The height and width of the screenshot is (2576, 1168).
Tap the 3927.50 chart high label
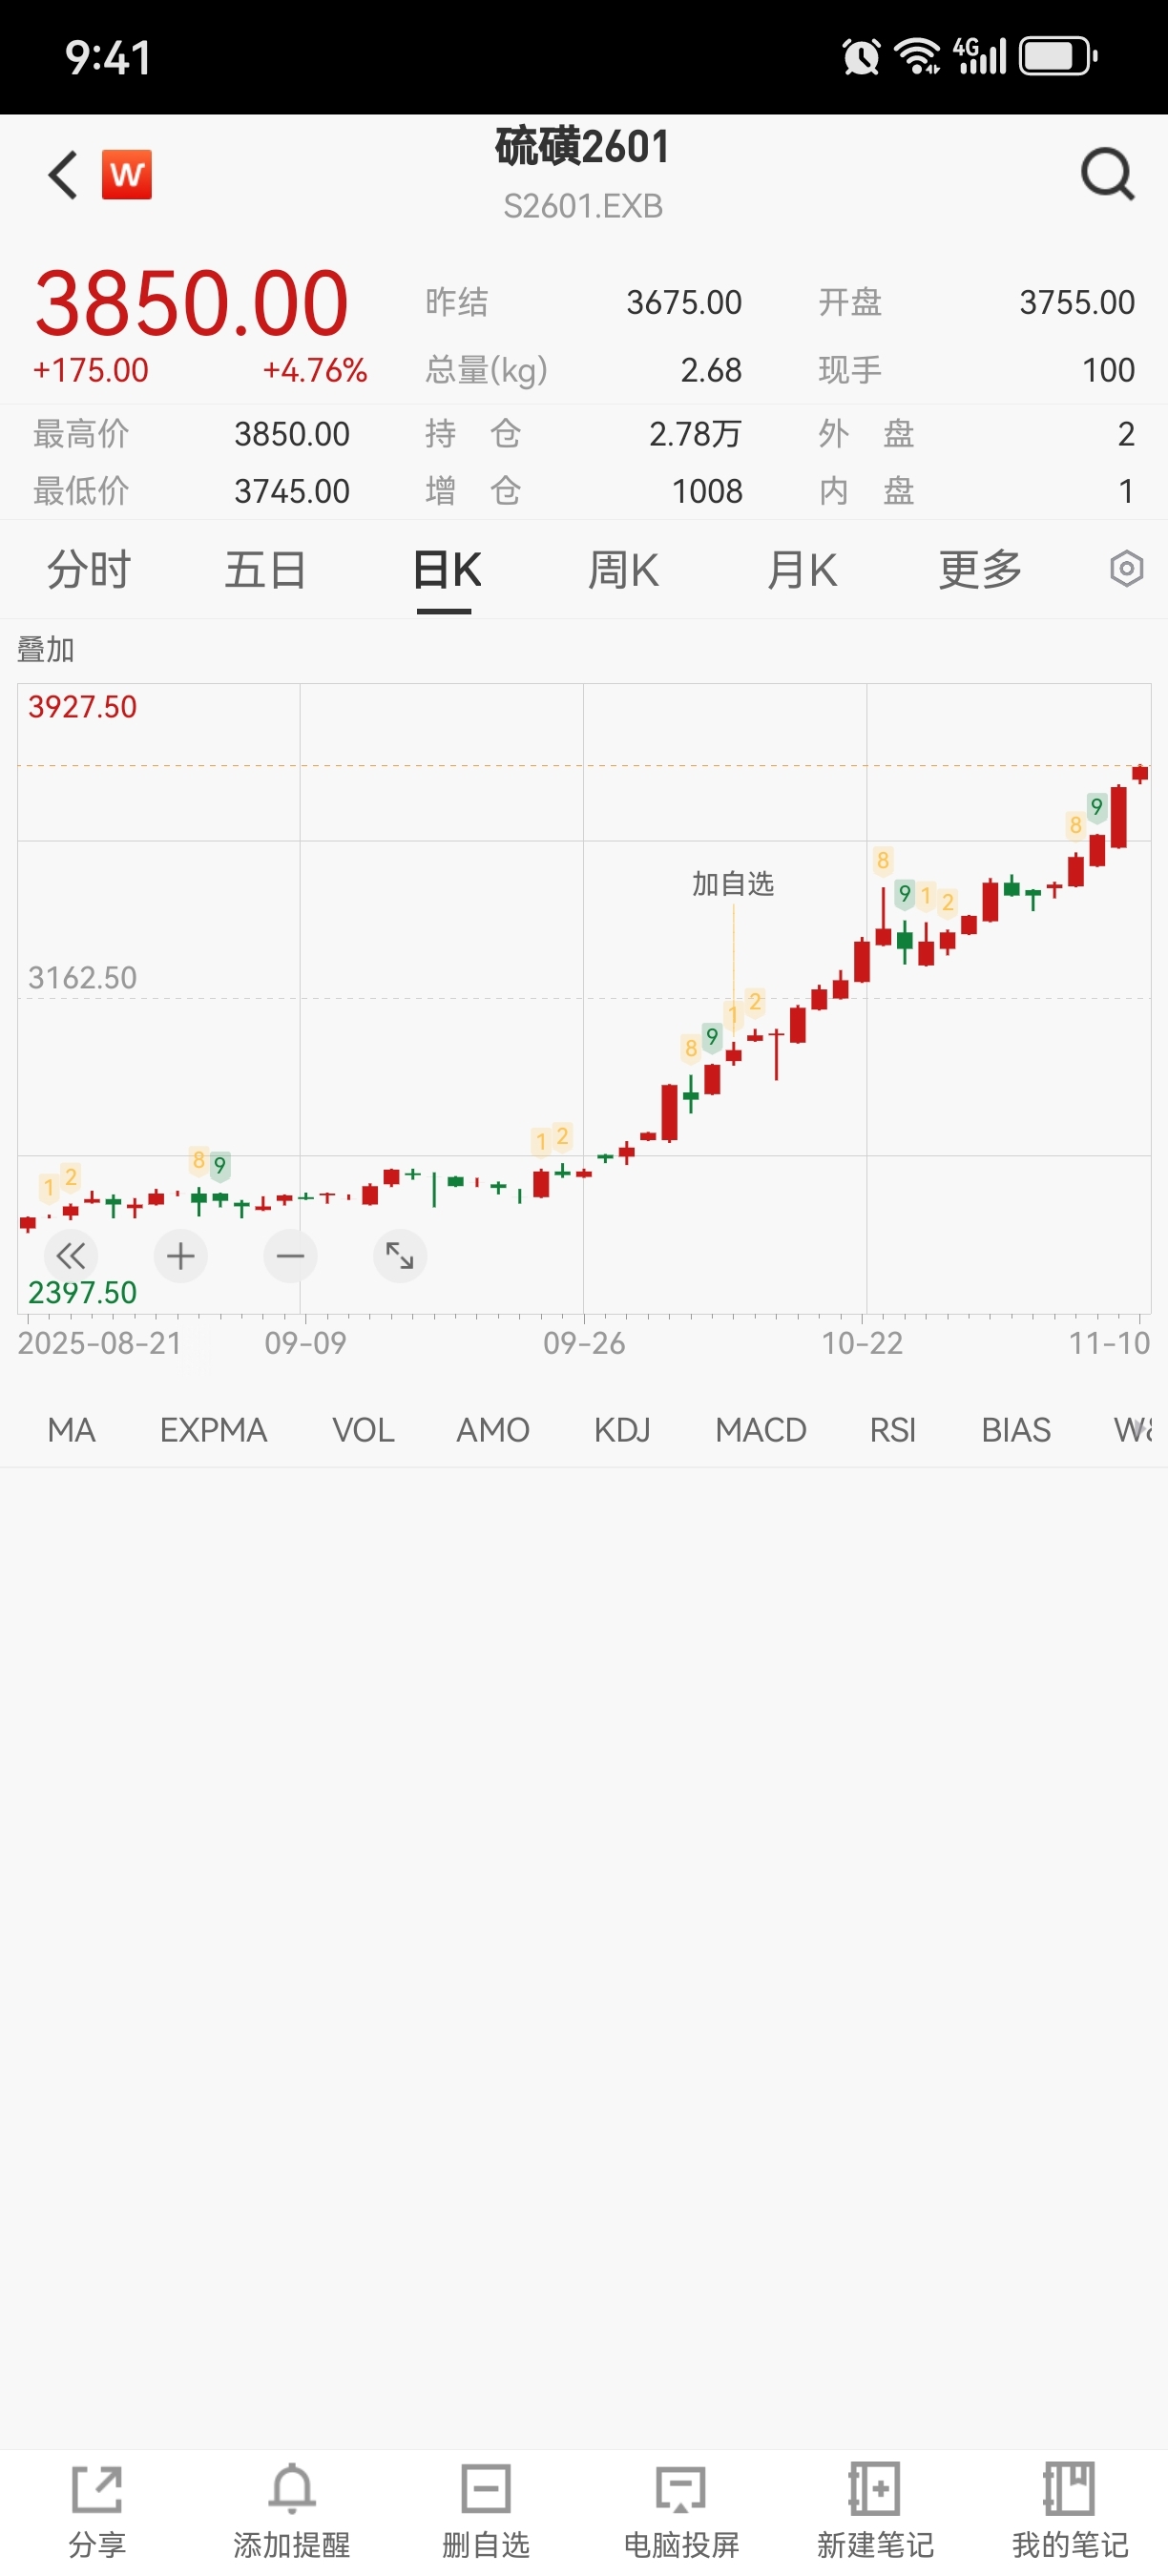(x=82, y=707)
